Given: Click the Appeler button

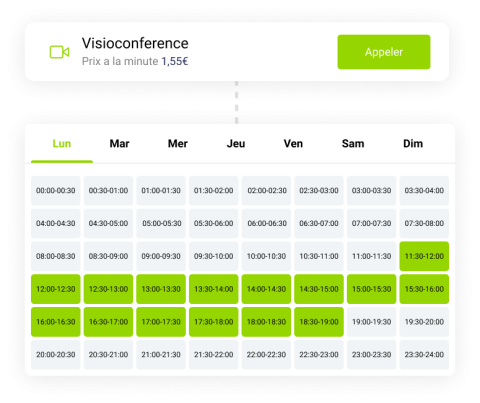Looking at the screenshot, I should tap(384, 52).
